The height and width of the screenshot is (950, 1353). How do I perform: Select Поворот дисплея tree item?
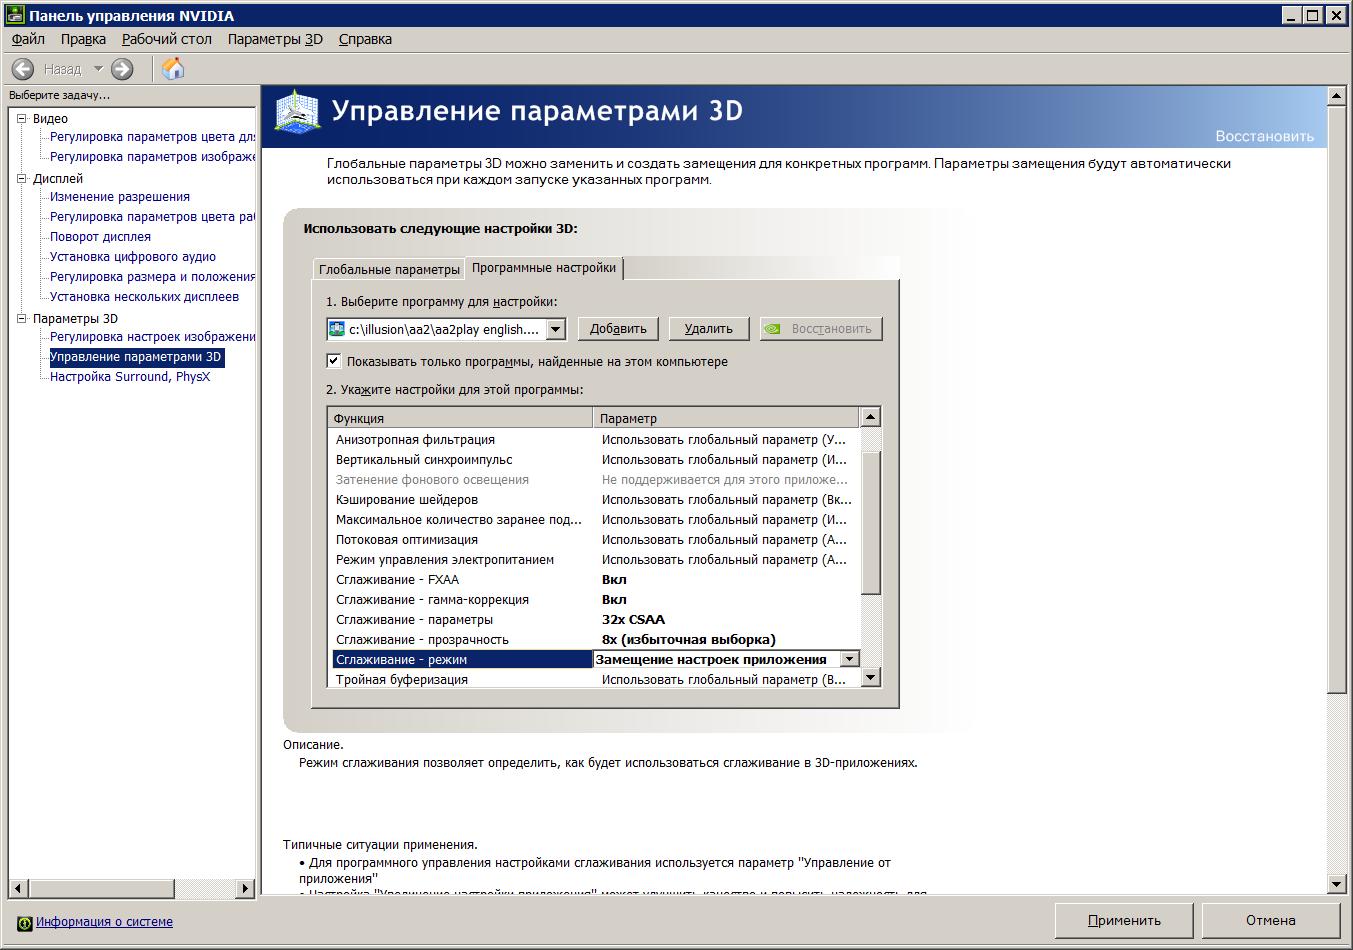point(100,237)
